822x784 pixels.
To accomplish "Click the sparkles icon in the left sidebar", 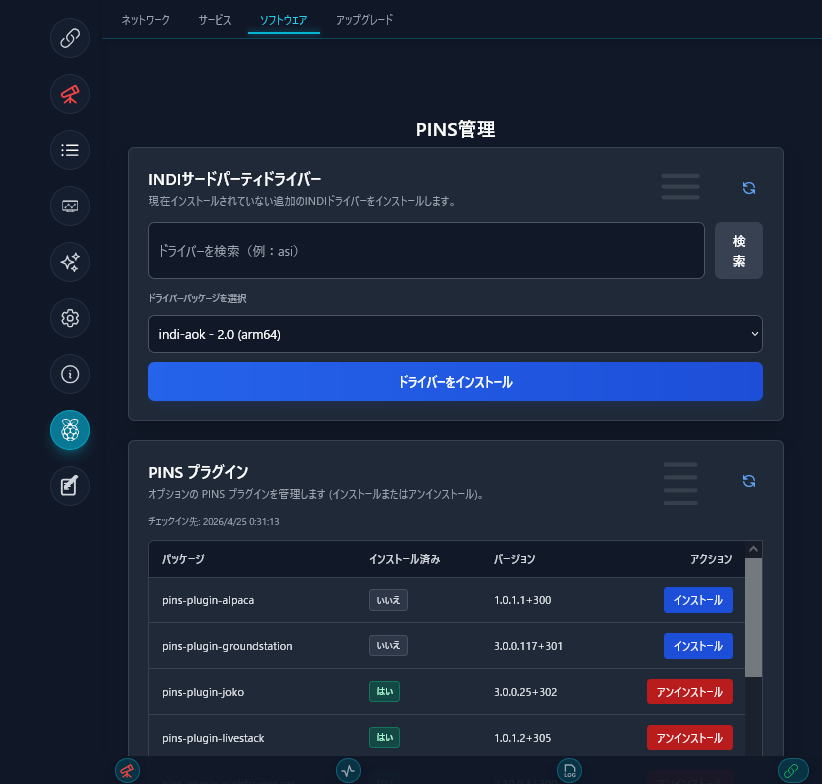I will point(70,262).
